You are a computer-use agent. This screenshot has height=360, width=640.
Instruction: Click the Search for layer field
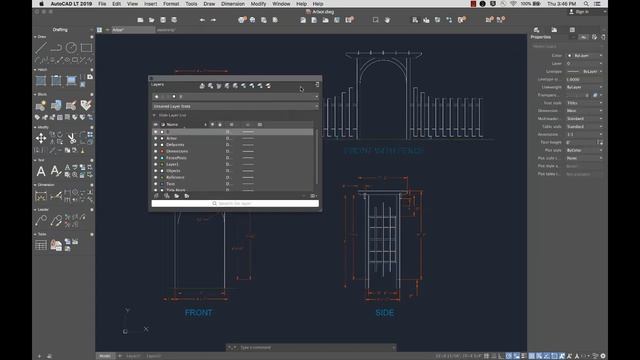click(235, 203)
